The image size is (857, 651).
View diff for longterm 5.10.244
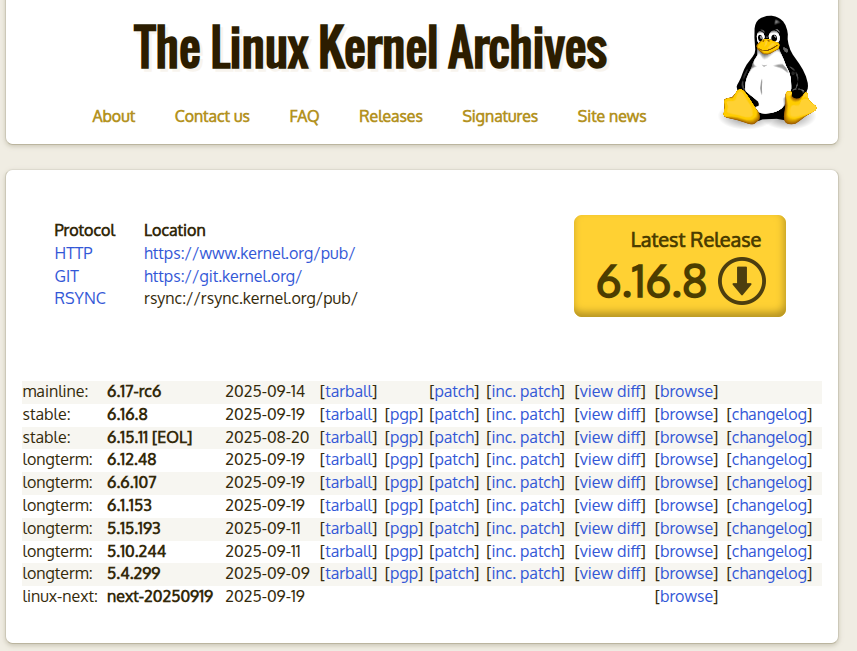coord(609,552)
